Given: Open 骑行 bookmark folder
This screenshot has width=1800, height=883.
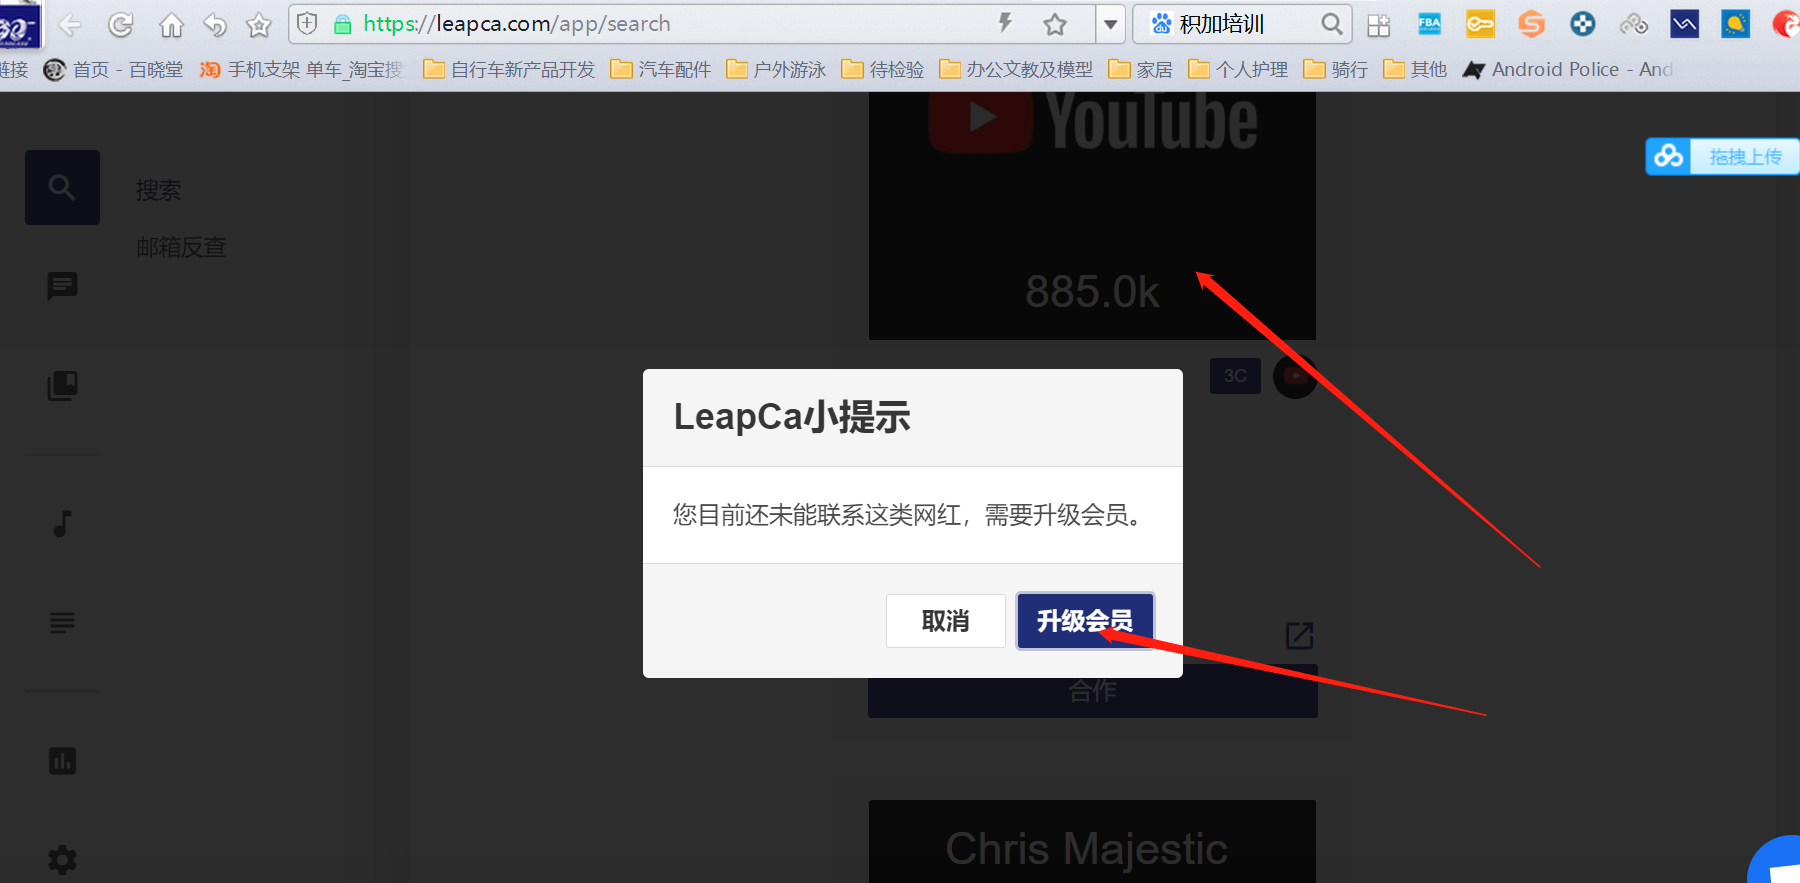Looking at the screenshot, I should [1336, 69].
